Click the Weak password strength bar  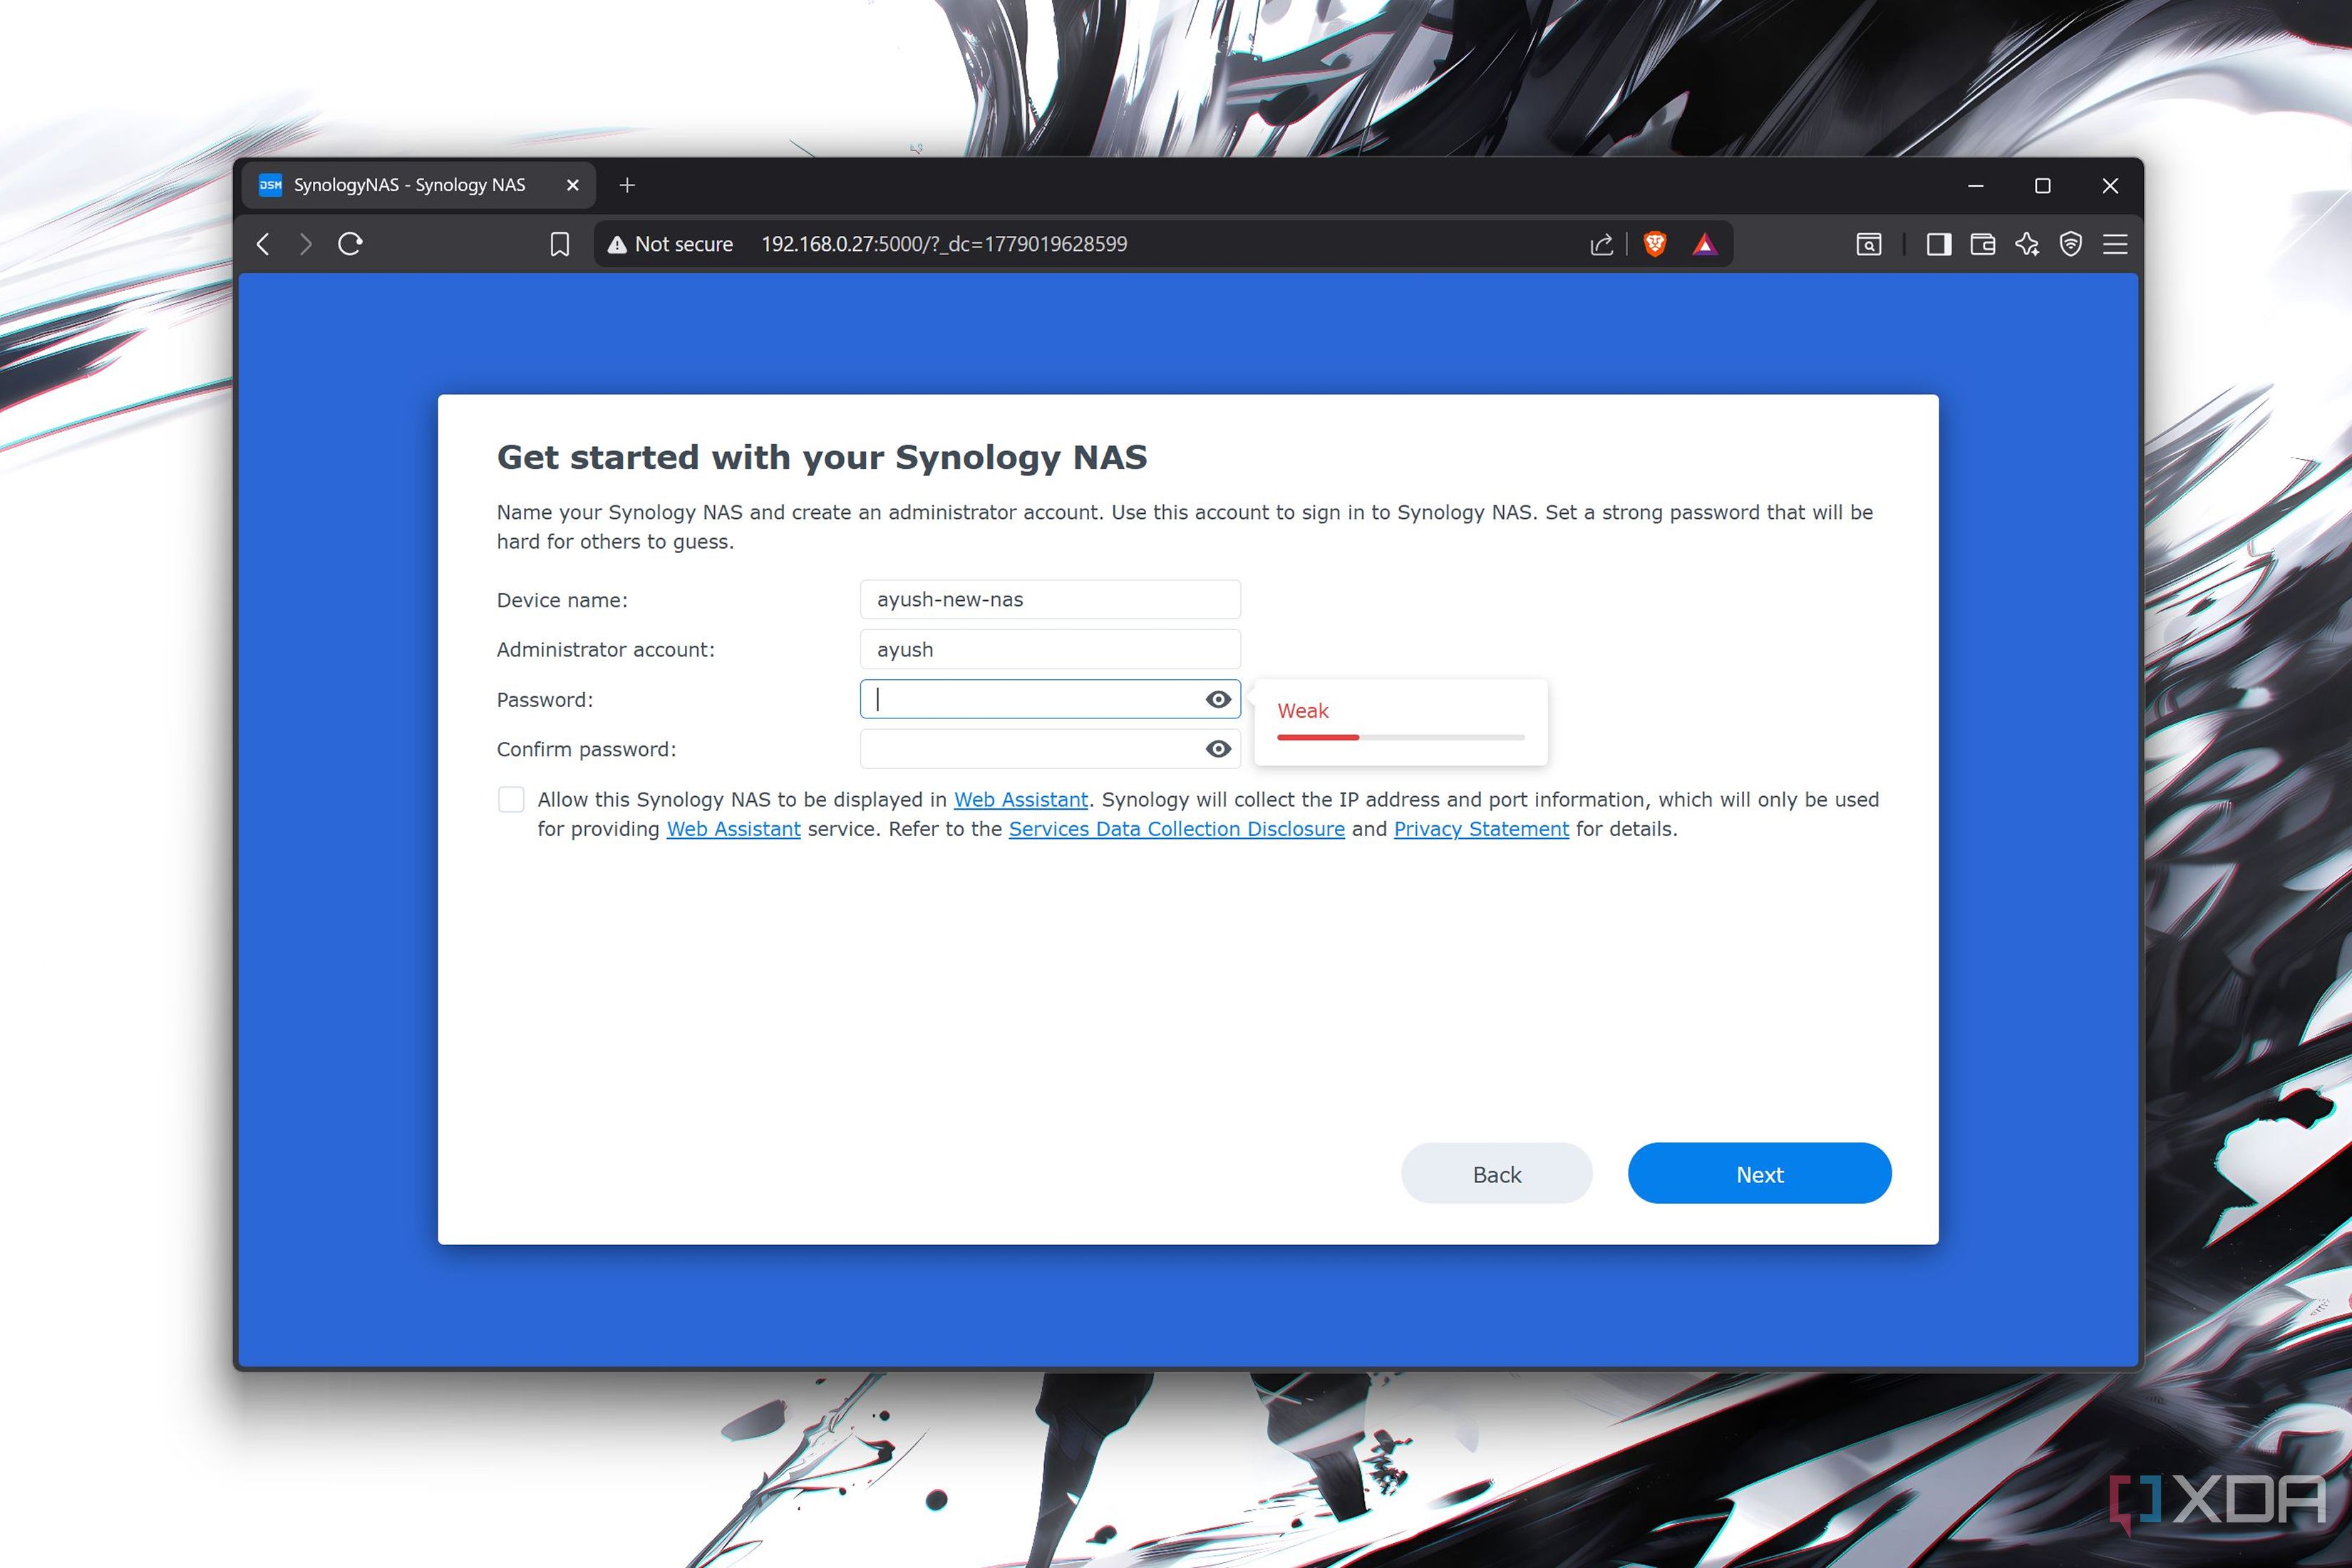[1400, 737]
